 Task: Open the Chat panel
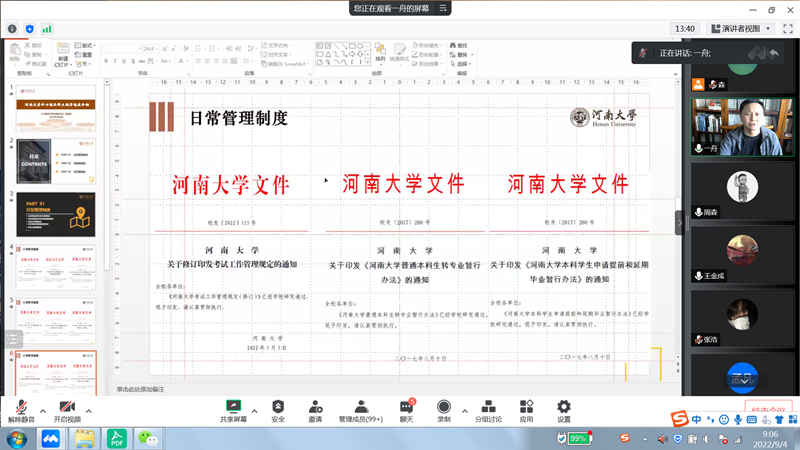[x=406, y=408]
